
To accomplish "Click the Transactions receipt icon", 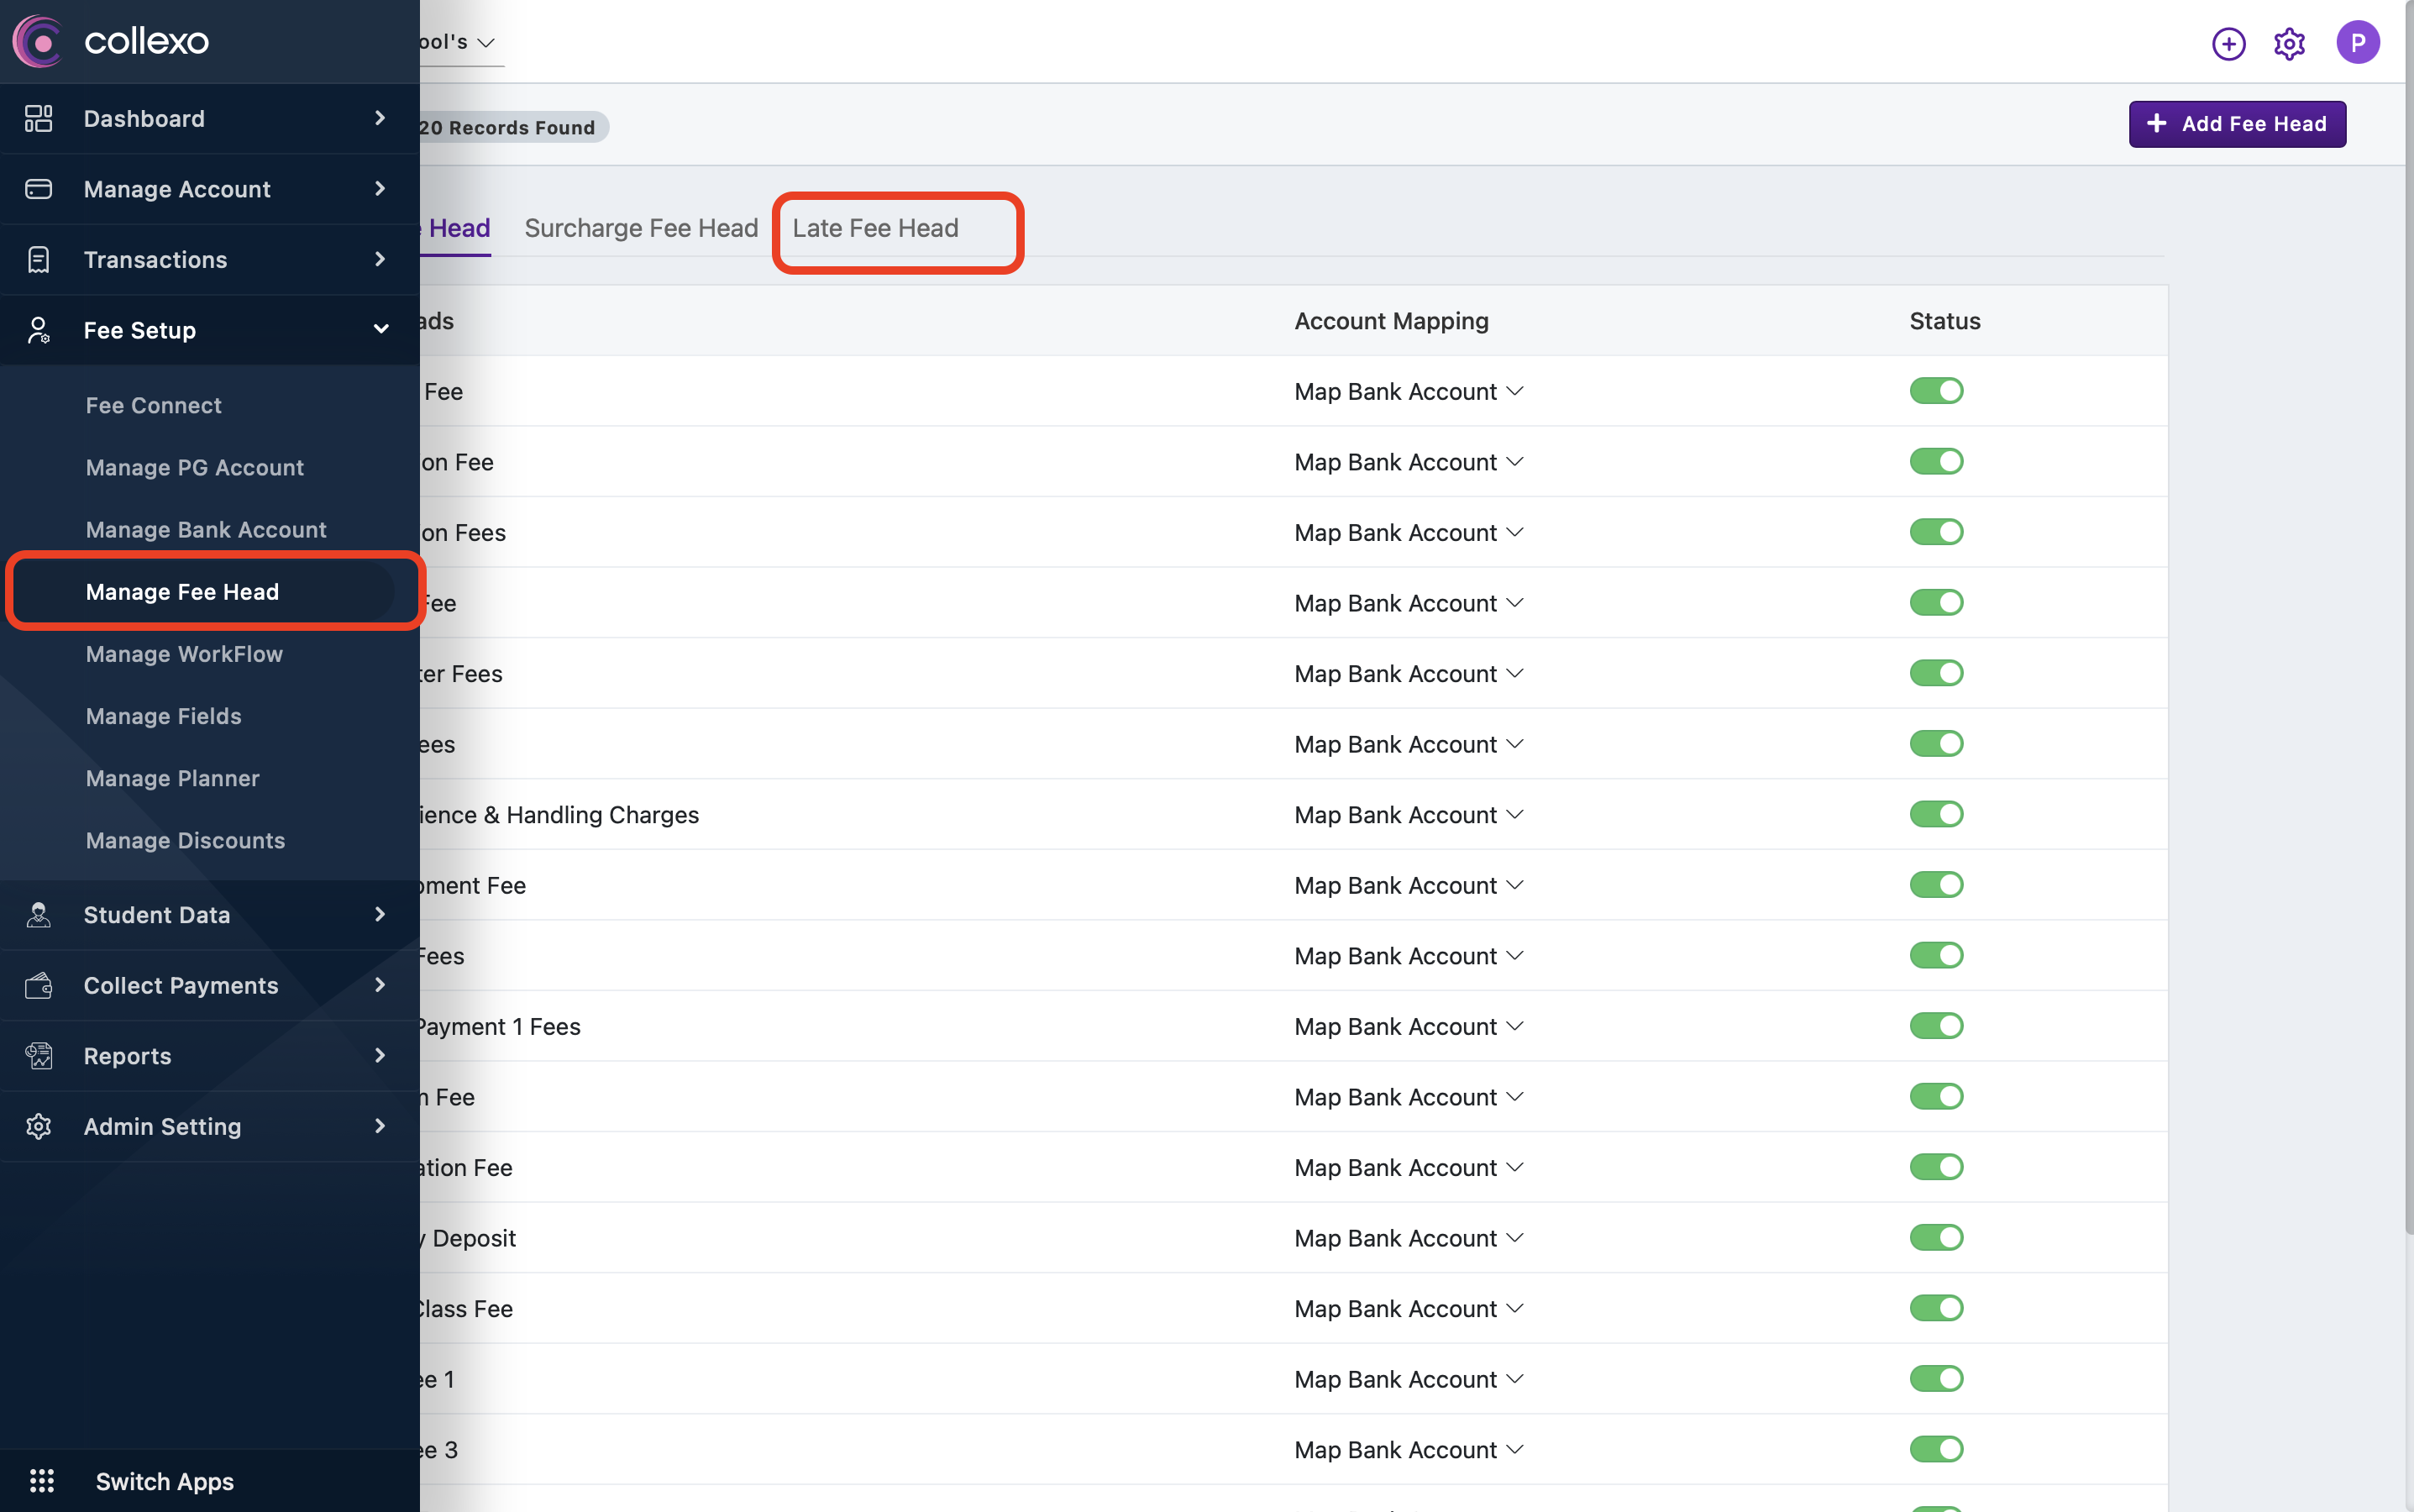I will click(x=38, y=259).
